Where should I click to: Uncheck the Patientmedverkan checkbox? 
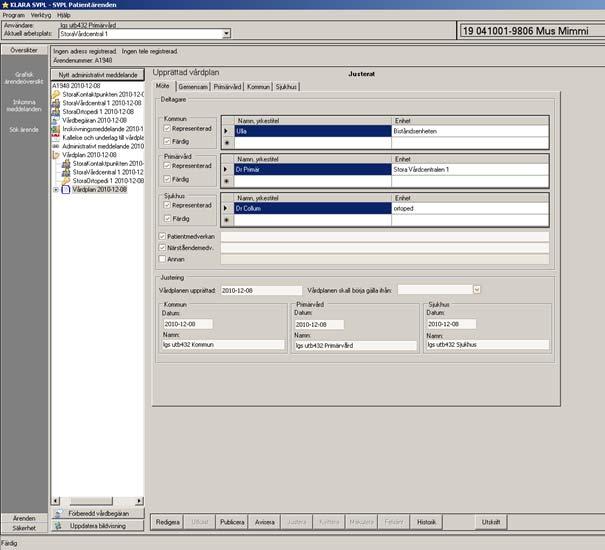162,236
